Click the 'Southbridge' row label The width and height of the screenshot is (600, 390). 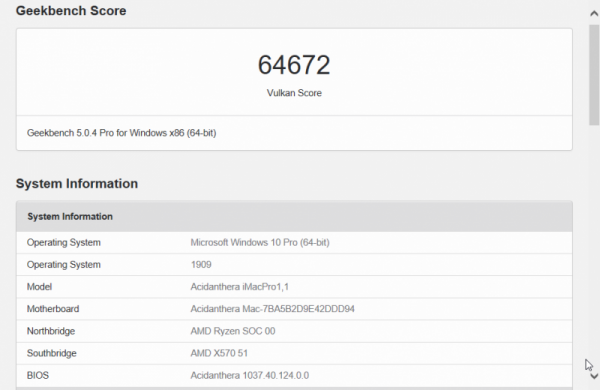[x=51, y=353]
